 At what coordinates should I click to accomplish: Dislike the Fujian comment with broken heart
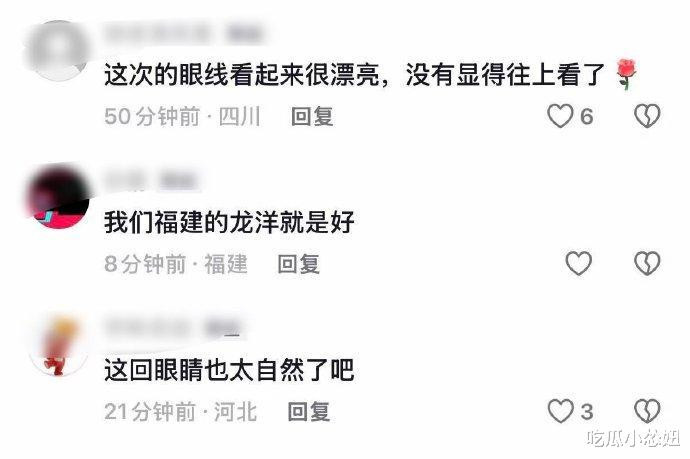point(647,264)
